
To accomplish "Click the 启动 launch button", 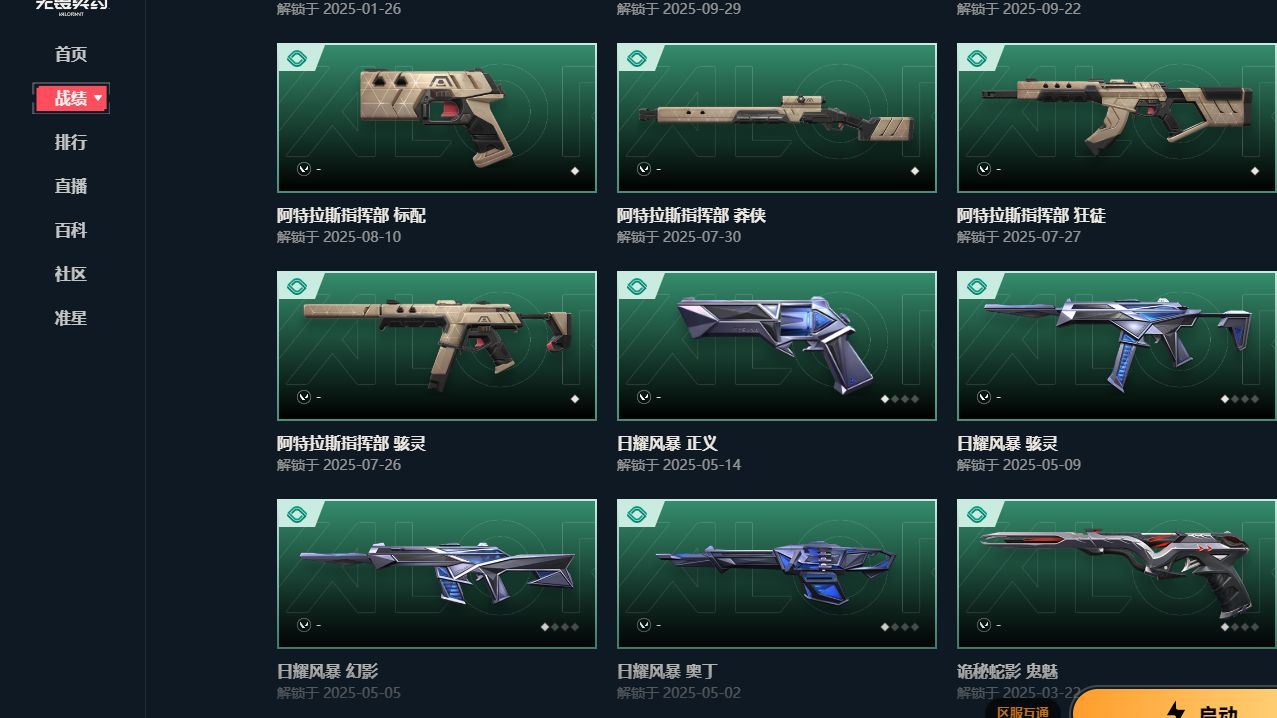I will pyautogui.click(x=1175, y=704).
